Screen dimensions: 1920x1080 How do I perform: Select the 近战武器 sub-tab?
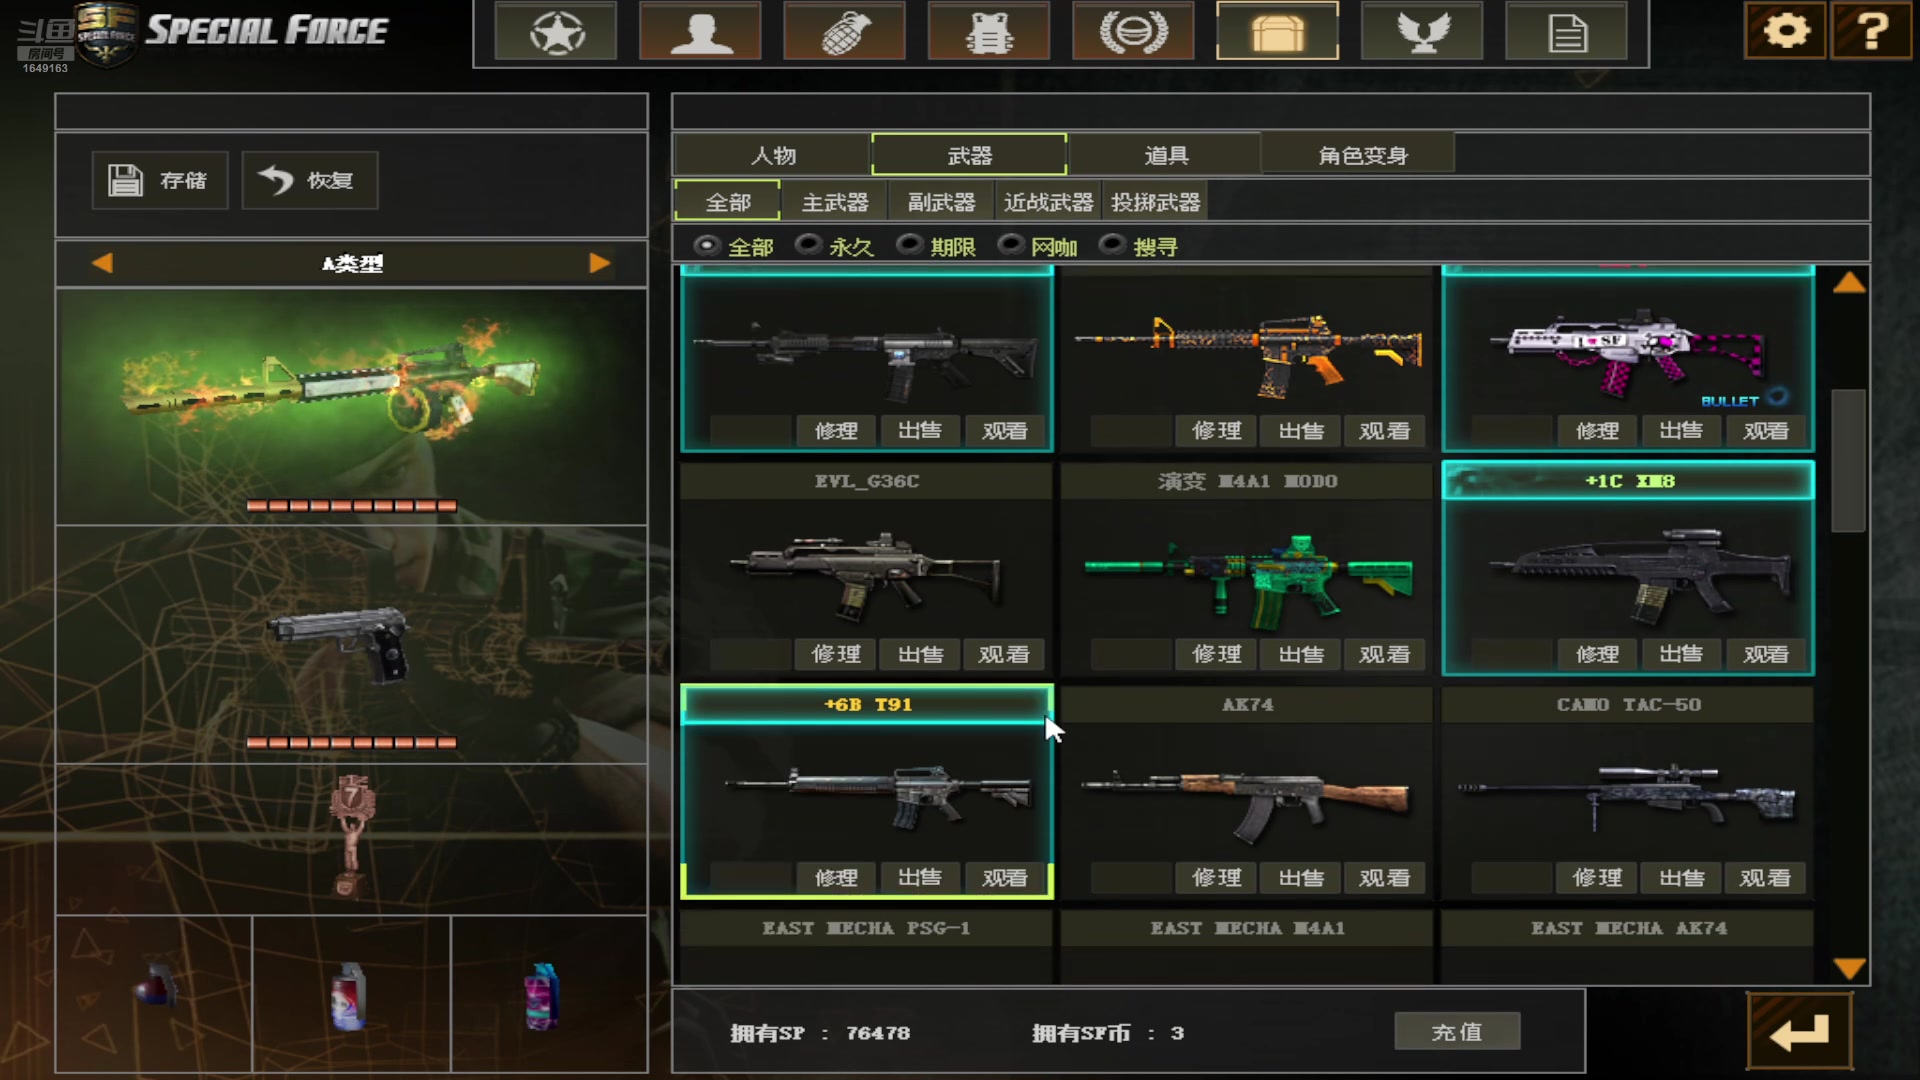pos(1048,202)
